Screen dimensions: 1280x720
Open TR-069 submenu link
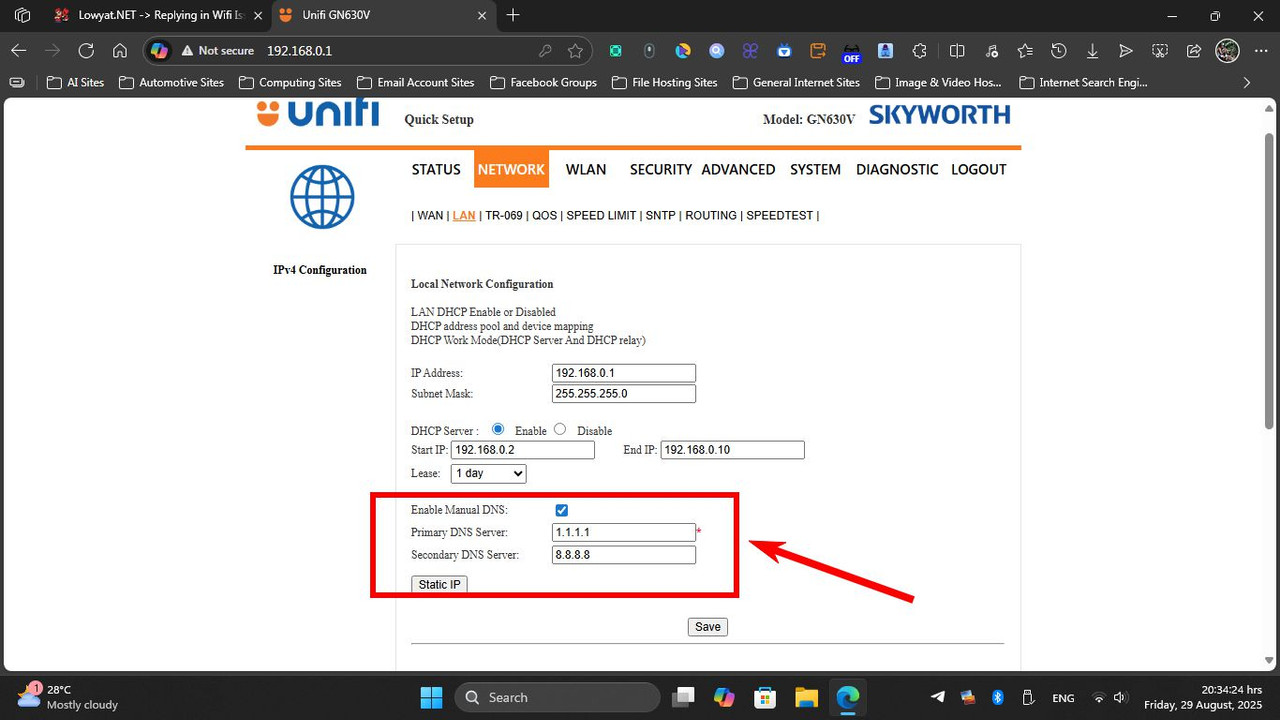click(504, 215)
